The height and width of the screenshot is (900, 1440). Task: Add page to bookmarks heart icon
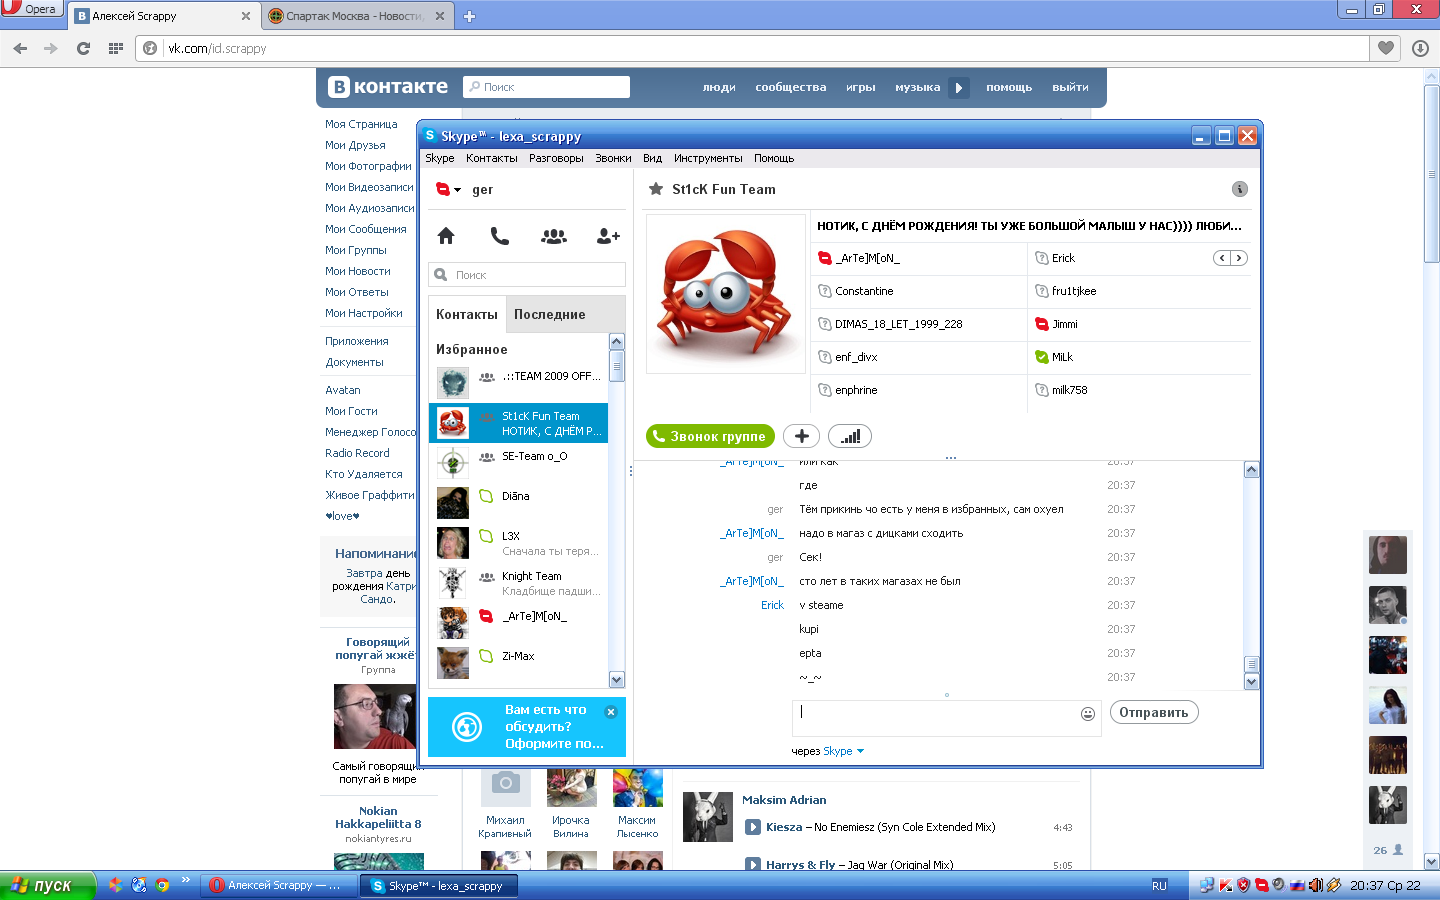1386,48
